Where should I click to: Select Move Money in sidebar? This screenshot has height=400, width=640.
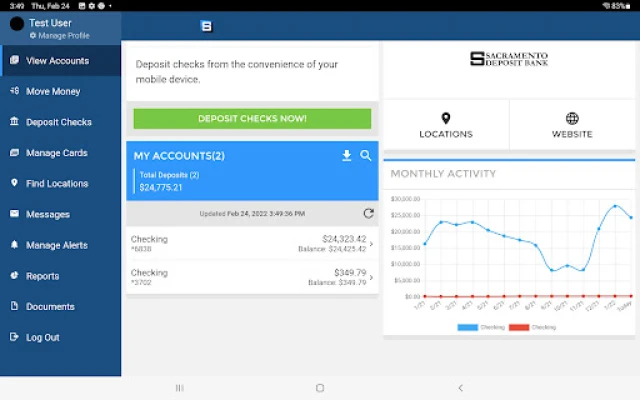tap(53, 92)
